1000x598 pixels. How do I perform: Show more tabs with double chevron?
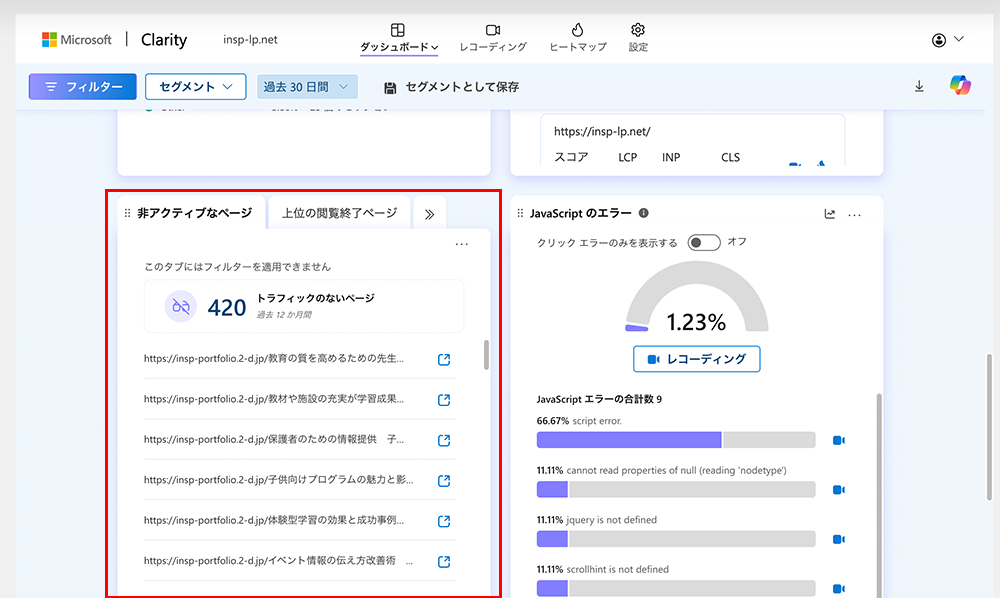pyautogui.click(x=430, y=214)
